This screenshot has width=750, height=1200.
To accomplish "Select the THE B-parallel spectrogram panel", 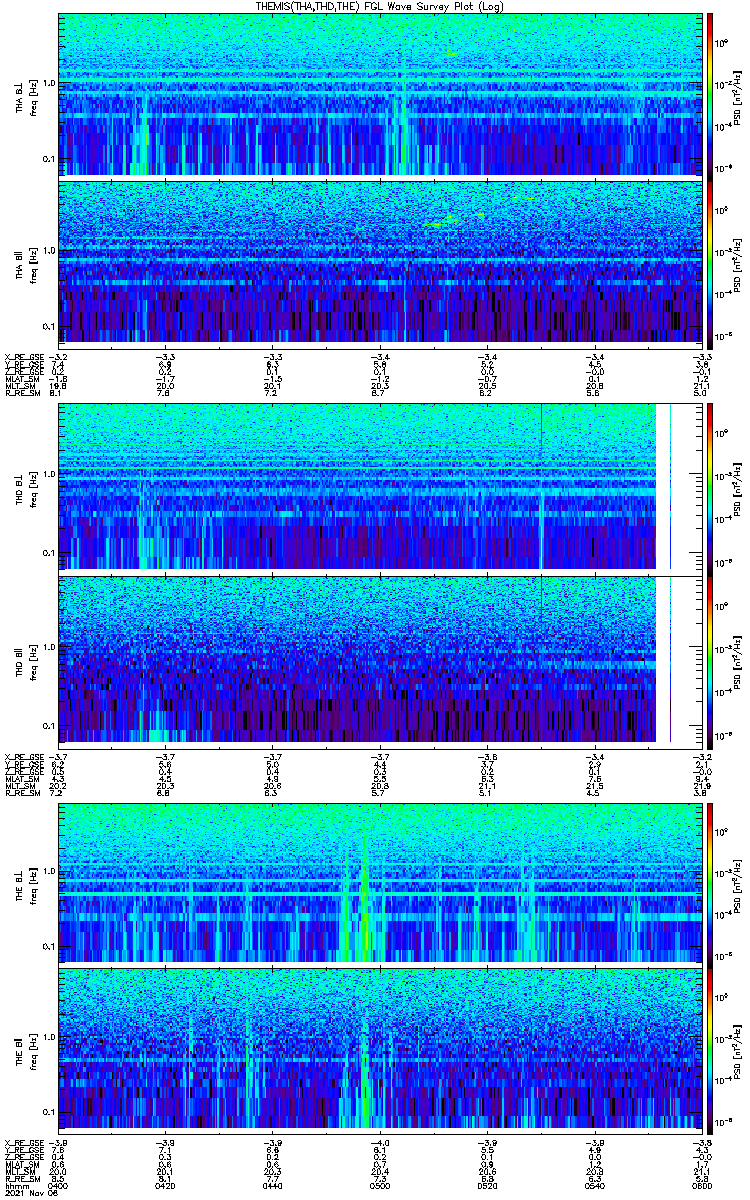I will click(380, 1049).
